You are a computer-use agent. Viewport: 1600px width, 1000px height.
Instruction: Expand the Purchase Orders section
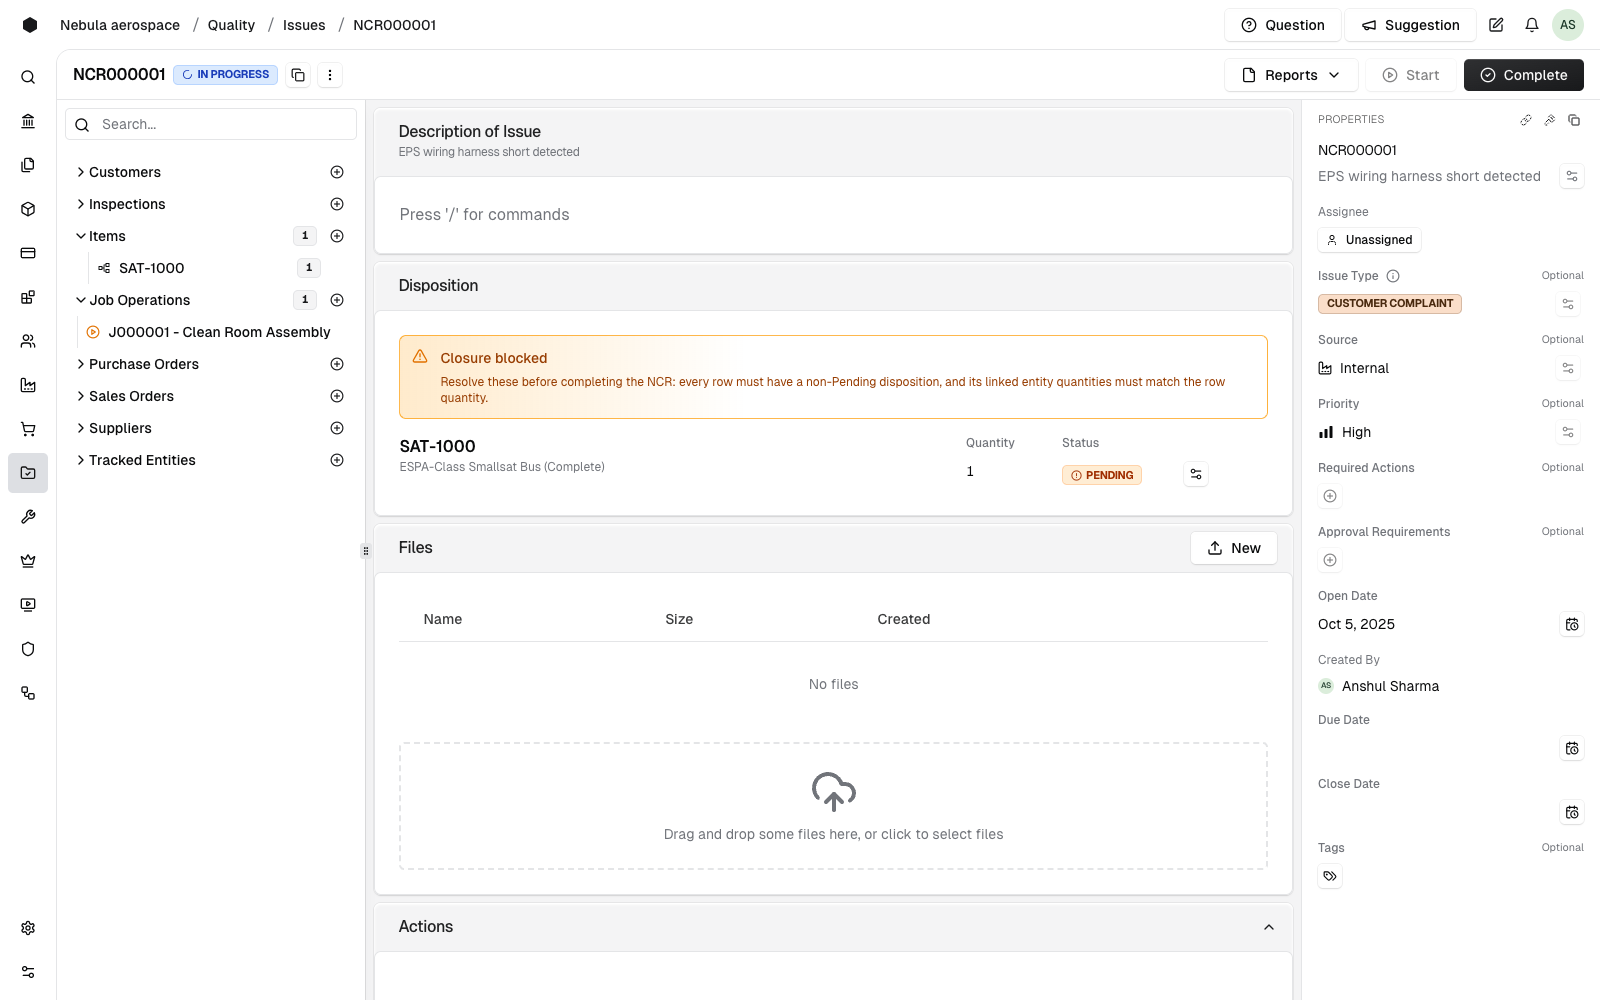(x=81, y=364)
